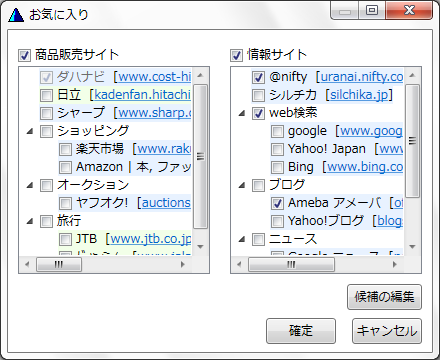Check the JTB checkbox

[x=65, y=239]
